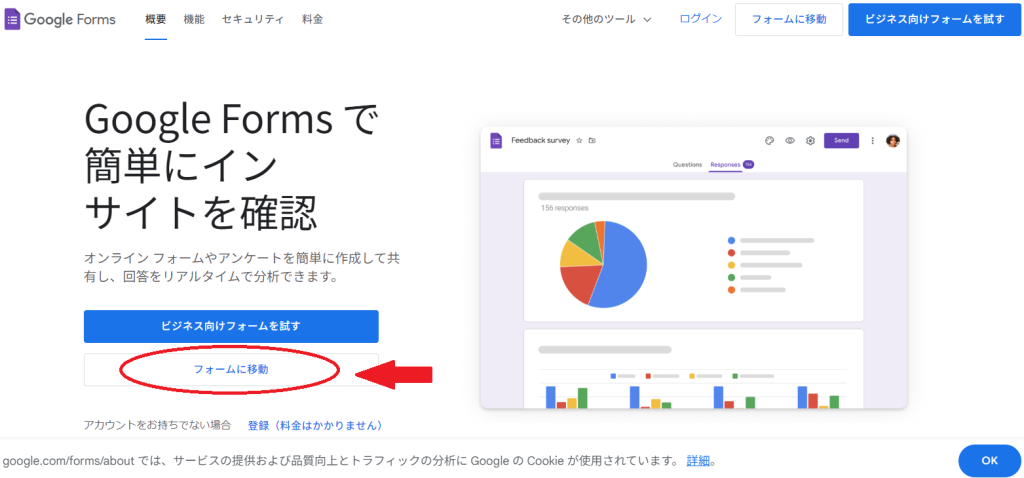Open the 料金 pricing tab
Image resolution: width=1024 pixels, height=478 pixels.
pyautogui.click(x=312, y=19)
